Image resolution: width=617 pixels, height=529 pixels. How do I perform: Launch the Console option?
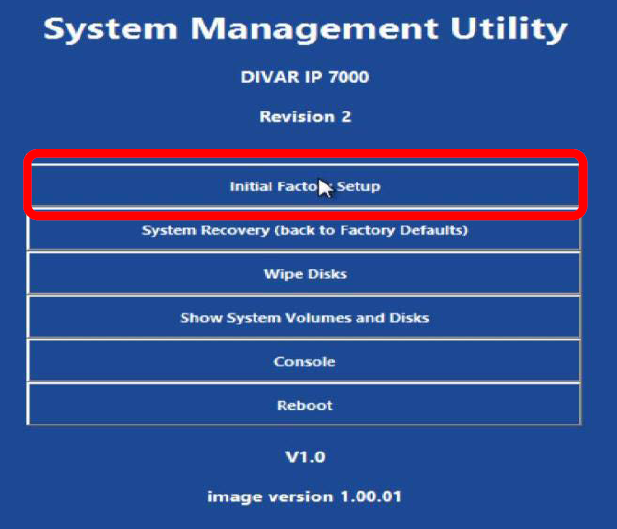point(305,361)
